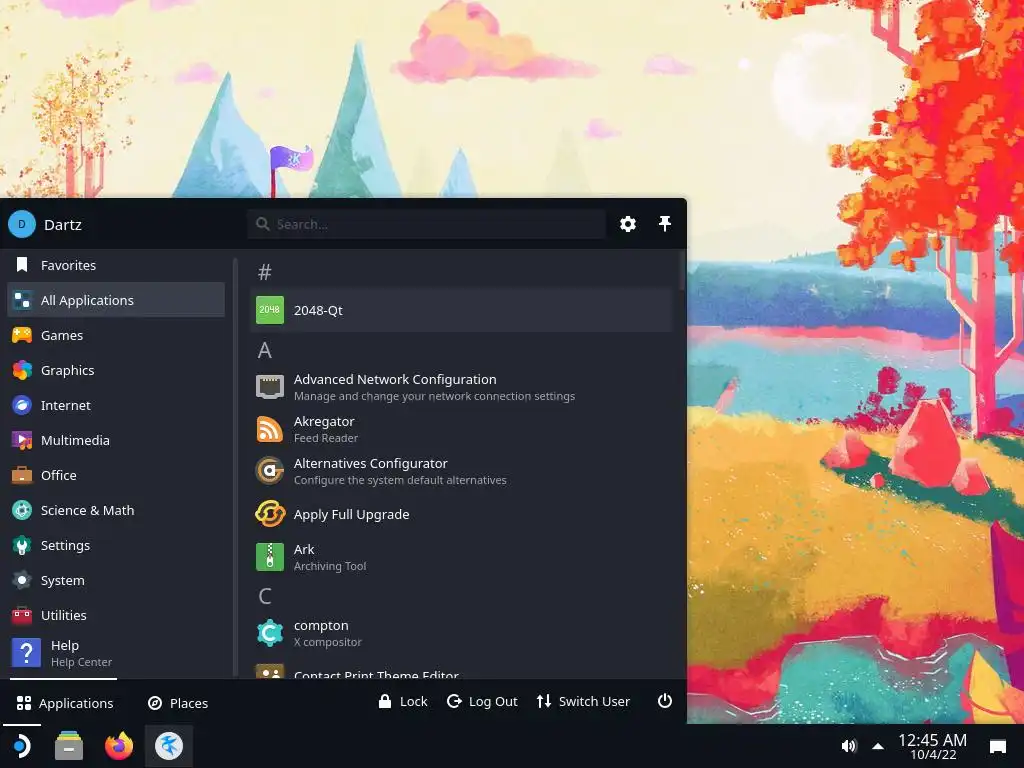This screenshot has height=768, width=1024.
Task: Pin the application launcher open
Action: coord(665,224)
